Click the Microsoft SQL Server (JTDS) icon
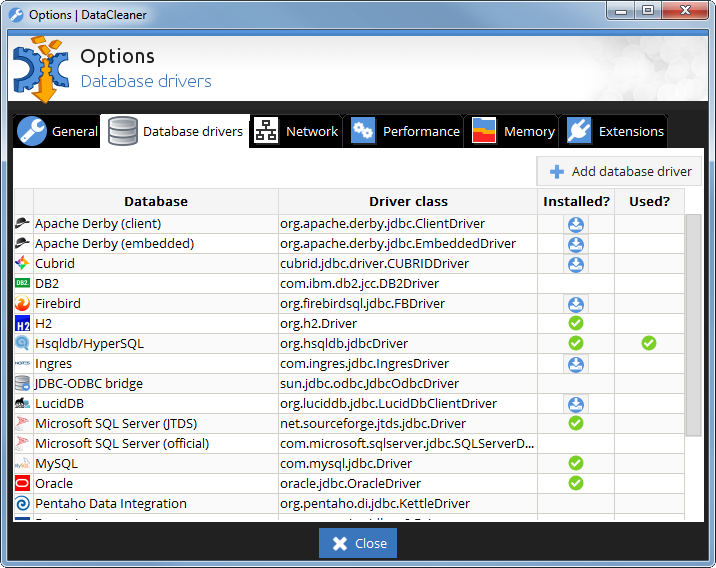Viewport: 716px width, 568px height. [22, 423]
